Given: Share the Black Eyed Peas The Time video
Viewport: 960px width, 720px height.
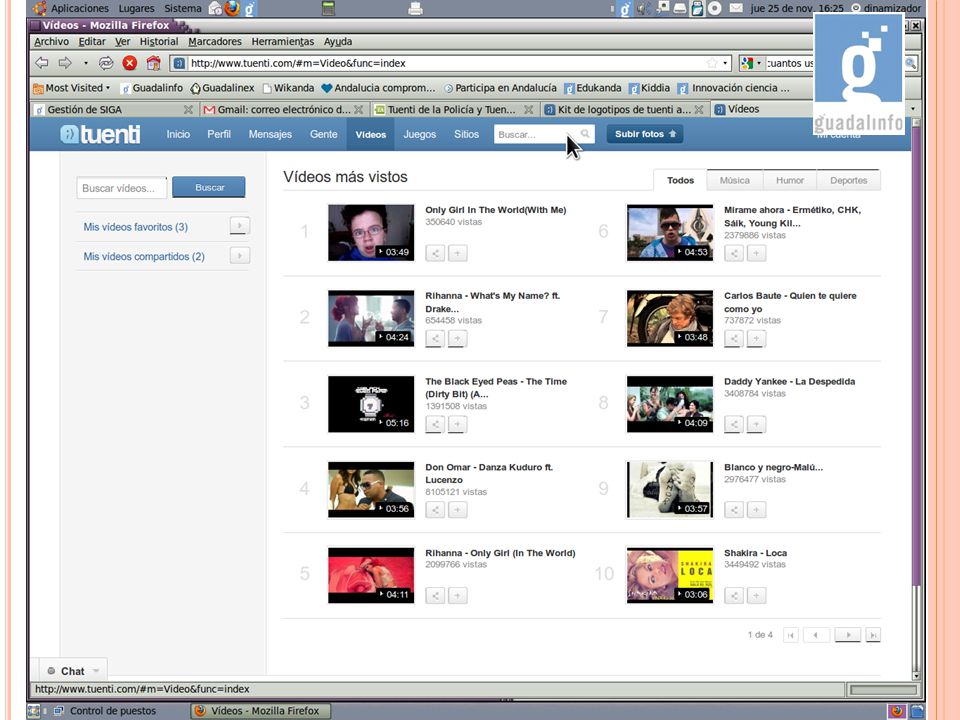Looking at the screenshot, I should click(435, 424).
